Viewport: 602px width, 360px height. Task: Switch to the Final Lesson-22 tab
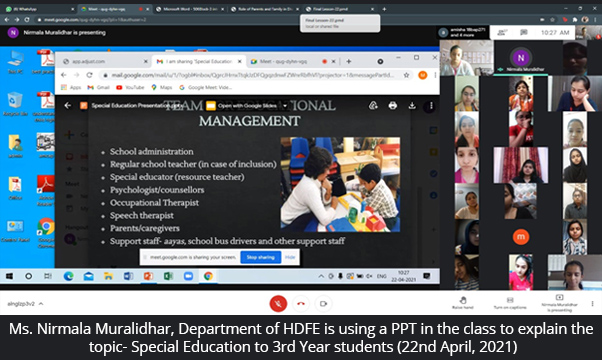(340, 9)
